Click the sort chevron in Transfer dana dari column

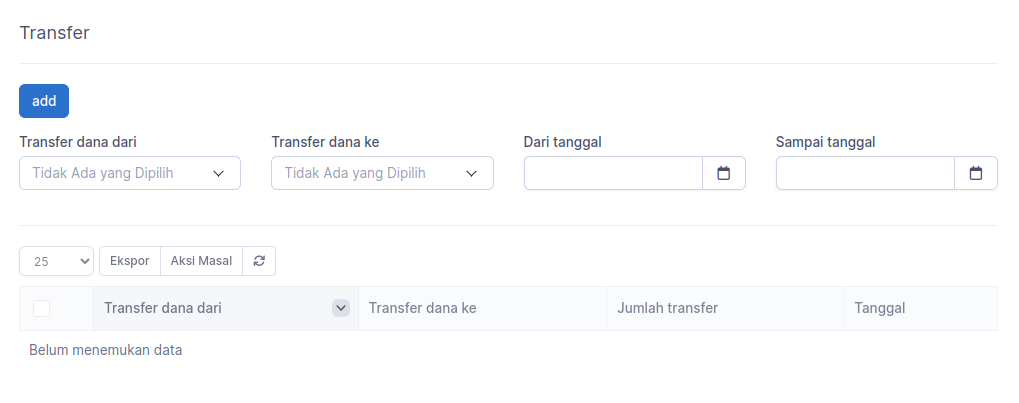pyautogui.click(x=341, y=308)
